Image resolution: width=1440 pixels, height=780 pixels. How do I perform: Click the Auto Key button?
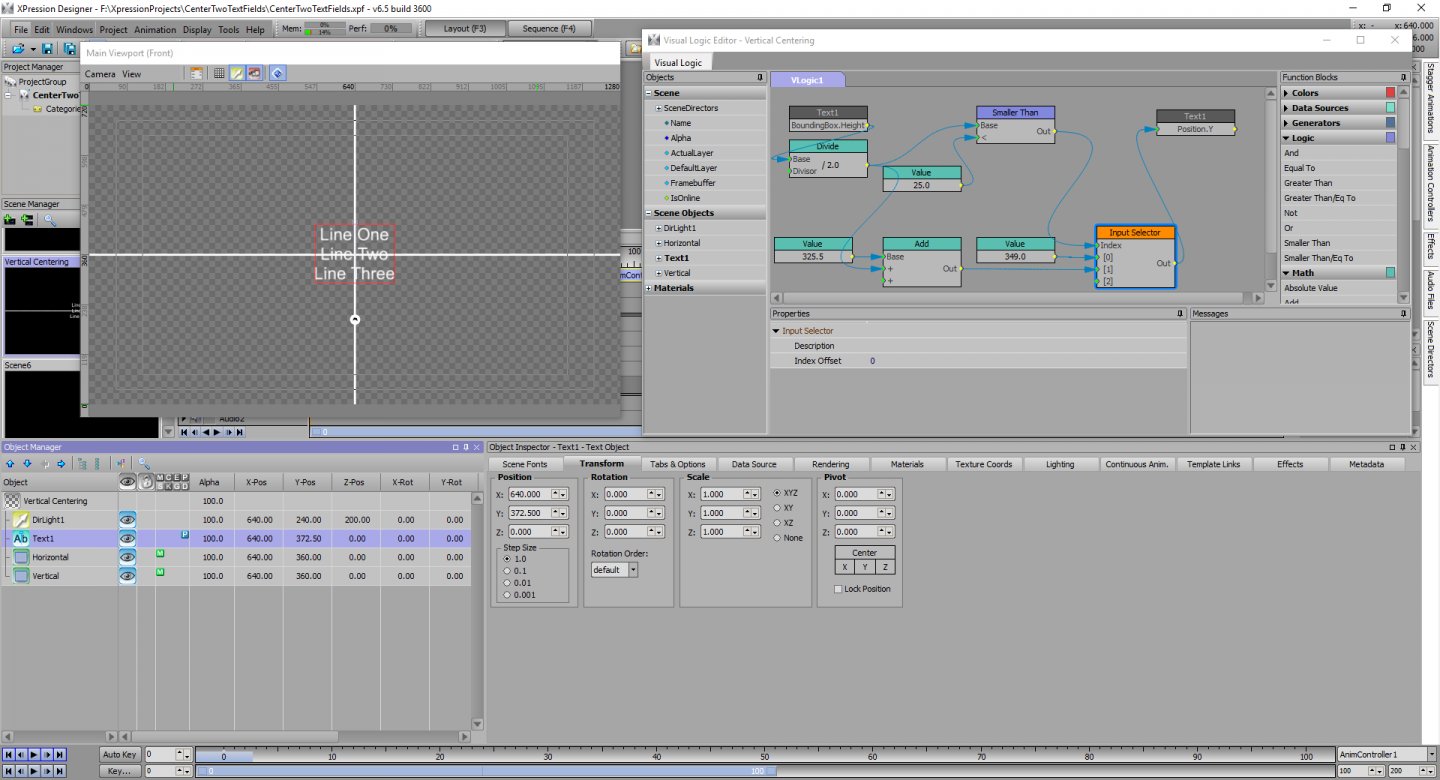click(119, 754)
